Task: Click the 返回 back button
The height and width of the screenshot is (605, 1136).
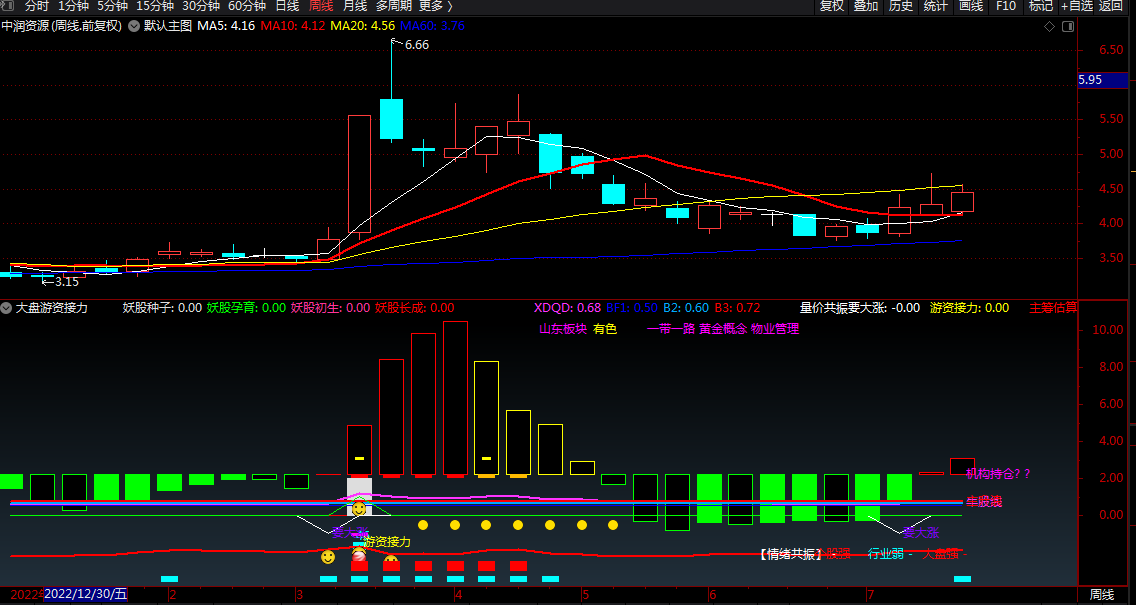Action: coord(1111,6)
